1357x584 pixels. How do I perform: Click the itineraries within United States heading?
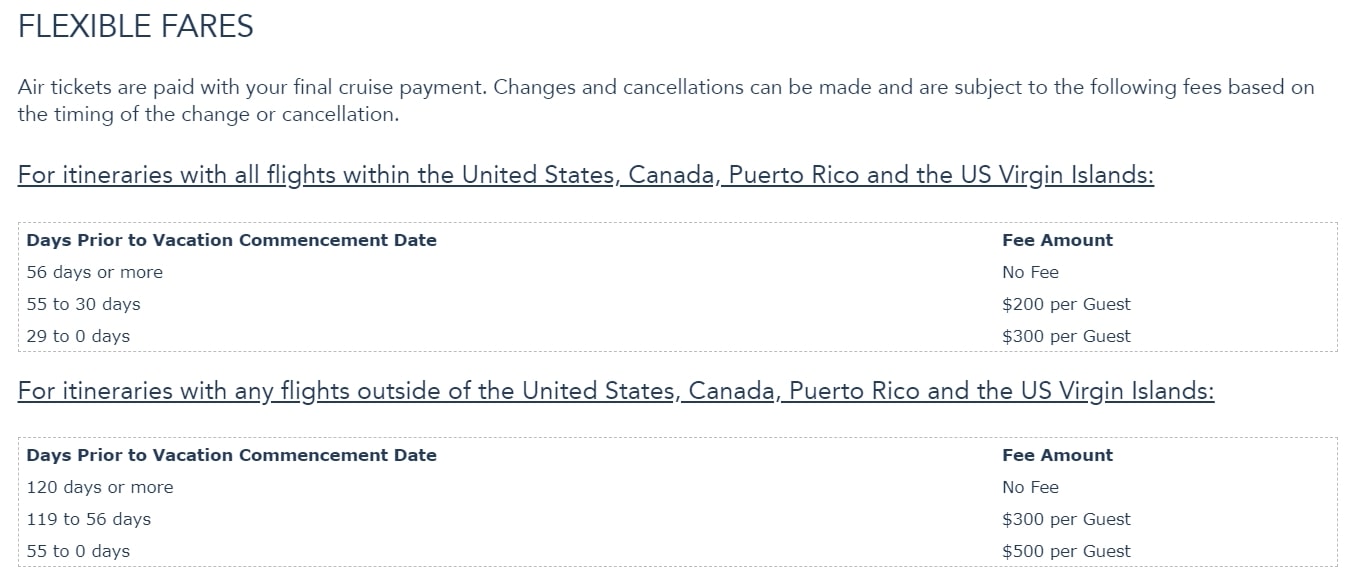(x=586, y=176)
